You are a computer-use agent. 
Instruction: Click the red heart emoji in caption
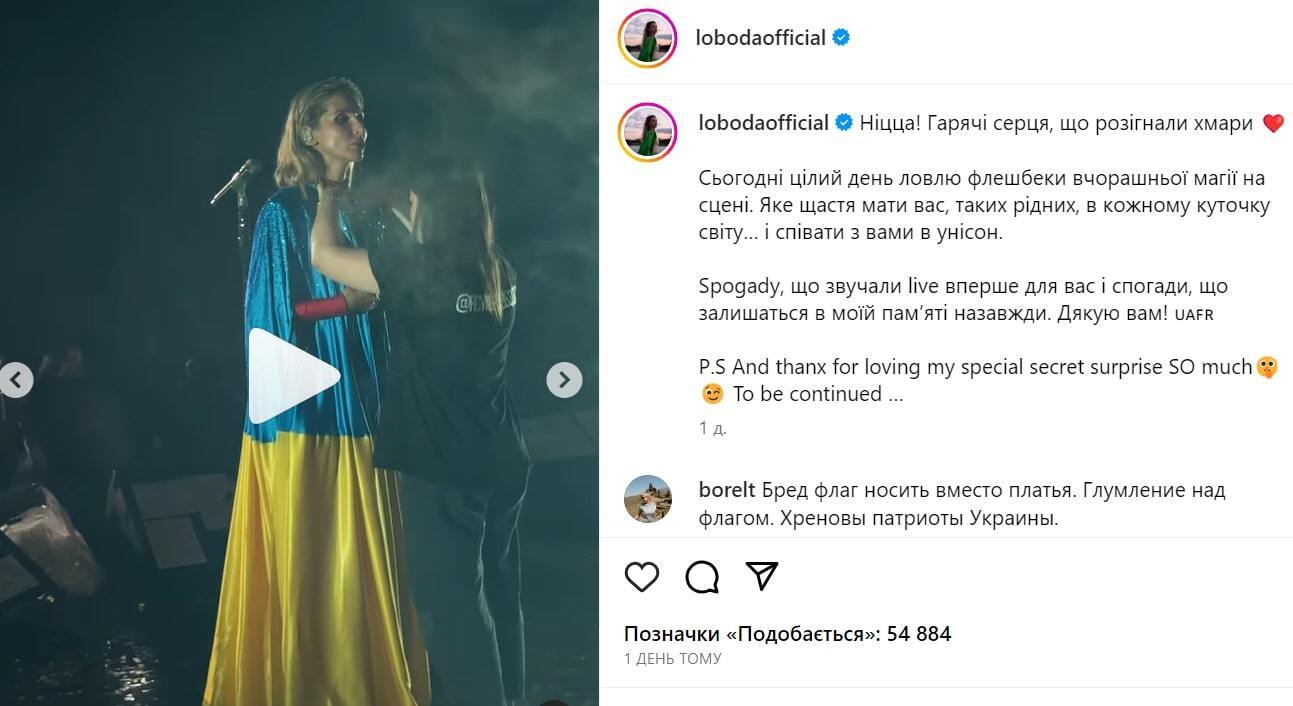pyautogui.click(x=1272, y=124)
